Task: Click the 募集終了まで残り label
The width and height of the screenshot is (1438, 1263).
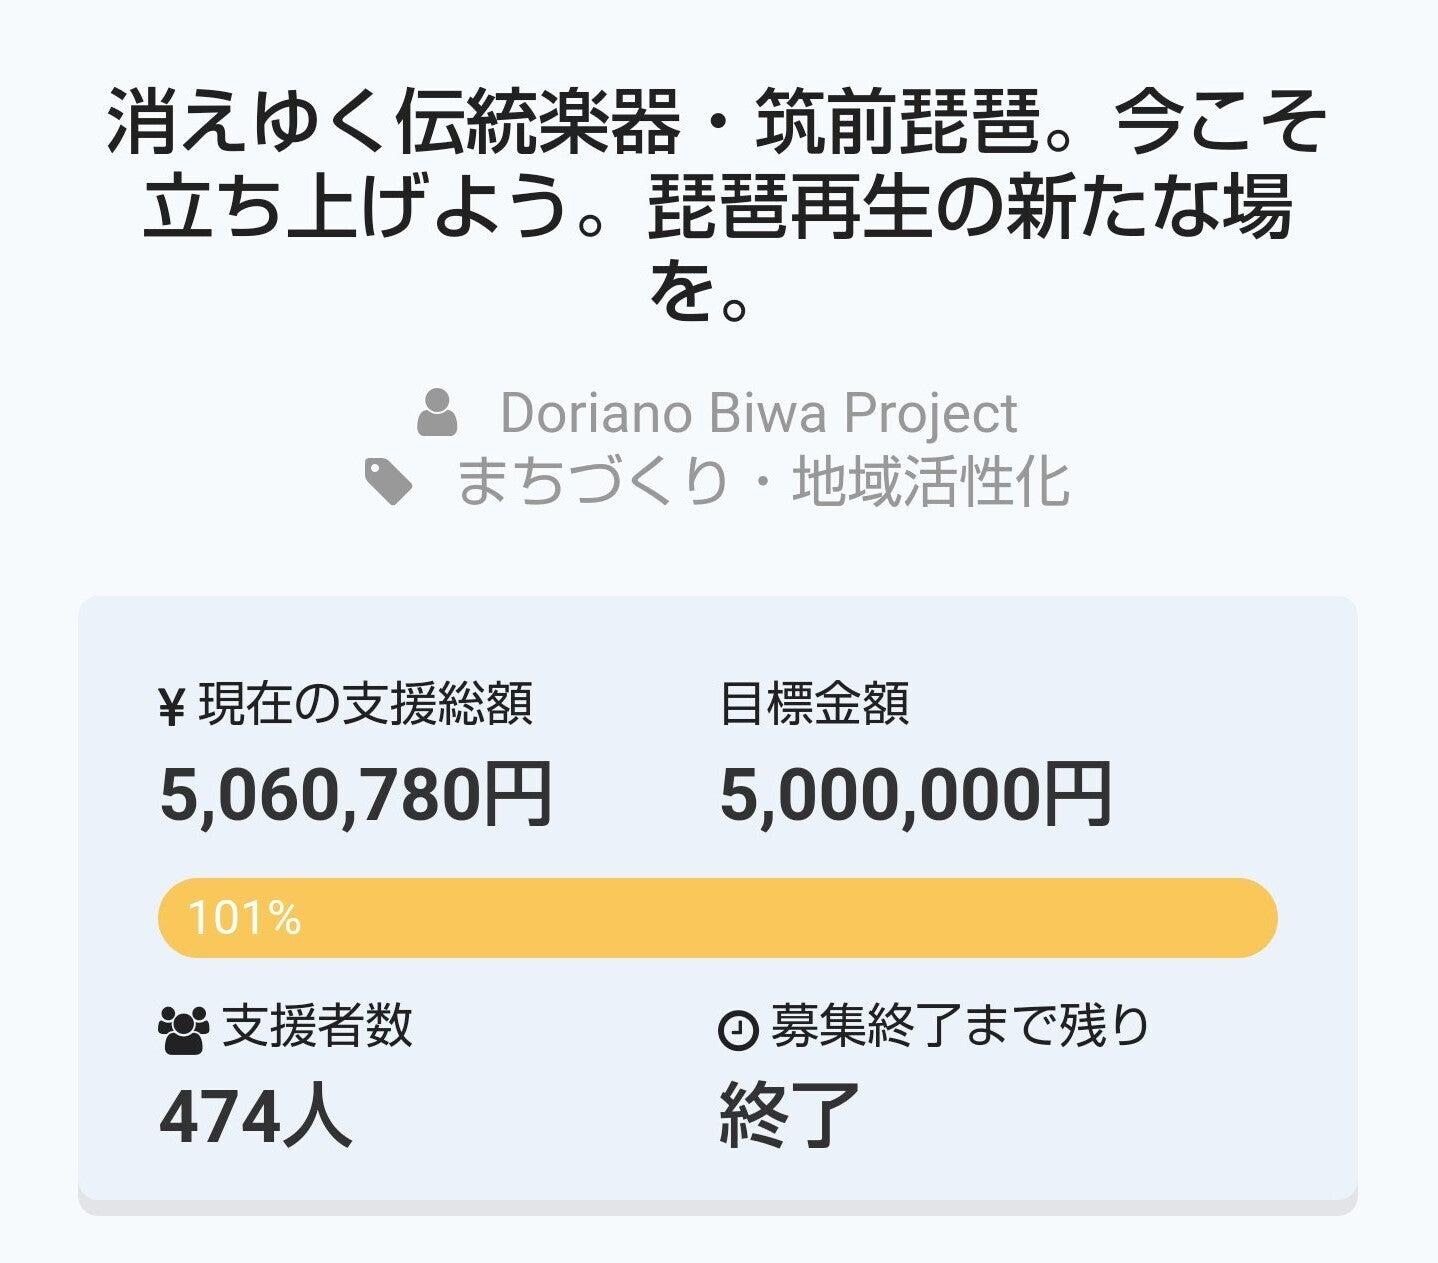Action: [x=959, y=1027]
